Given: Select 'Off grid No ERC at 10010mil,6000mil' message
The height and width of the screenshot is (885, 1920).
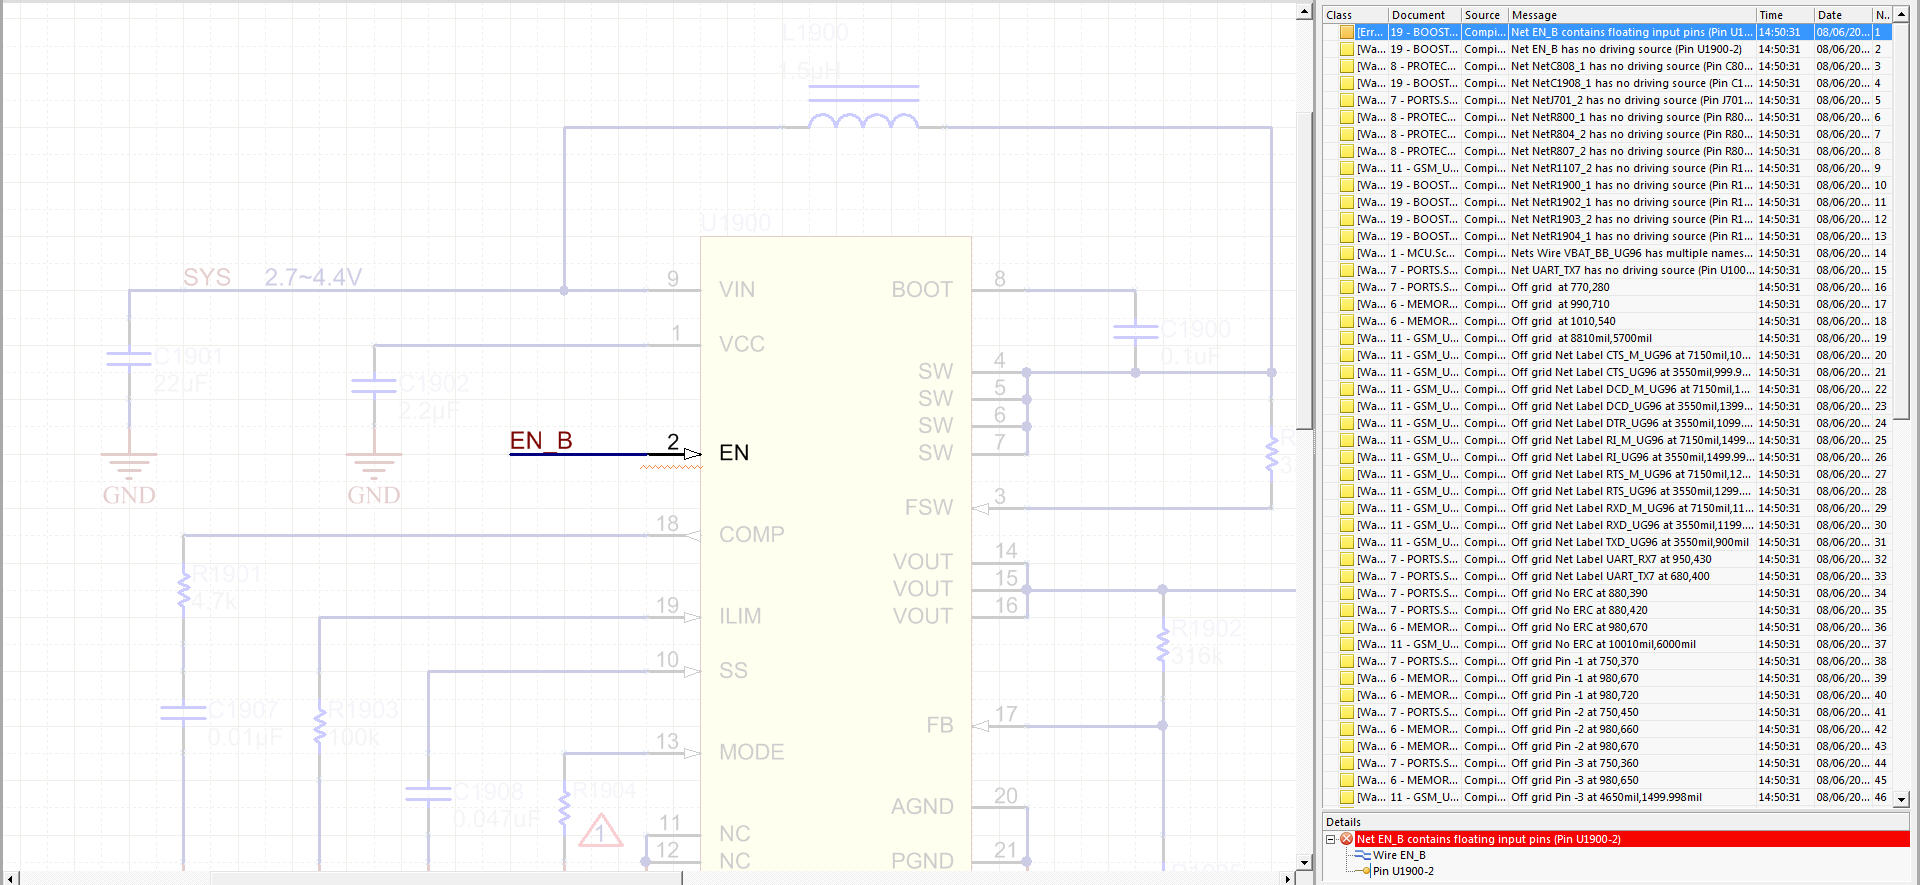Looking at the screenshot, I should point(1608,644).
